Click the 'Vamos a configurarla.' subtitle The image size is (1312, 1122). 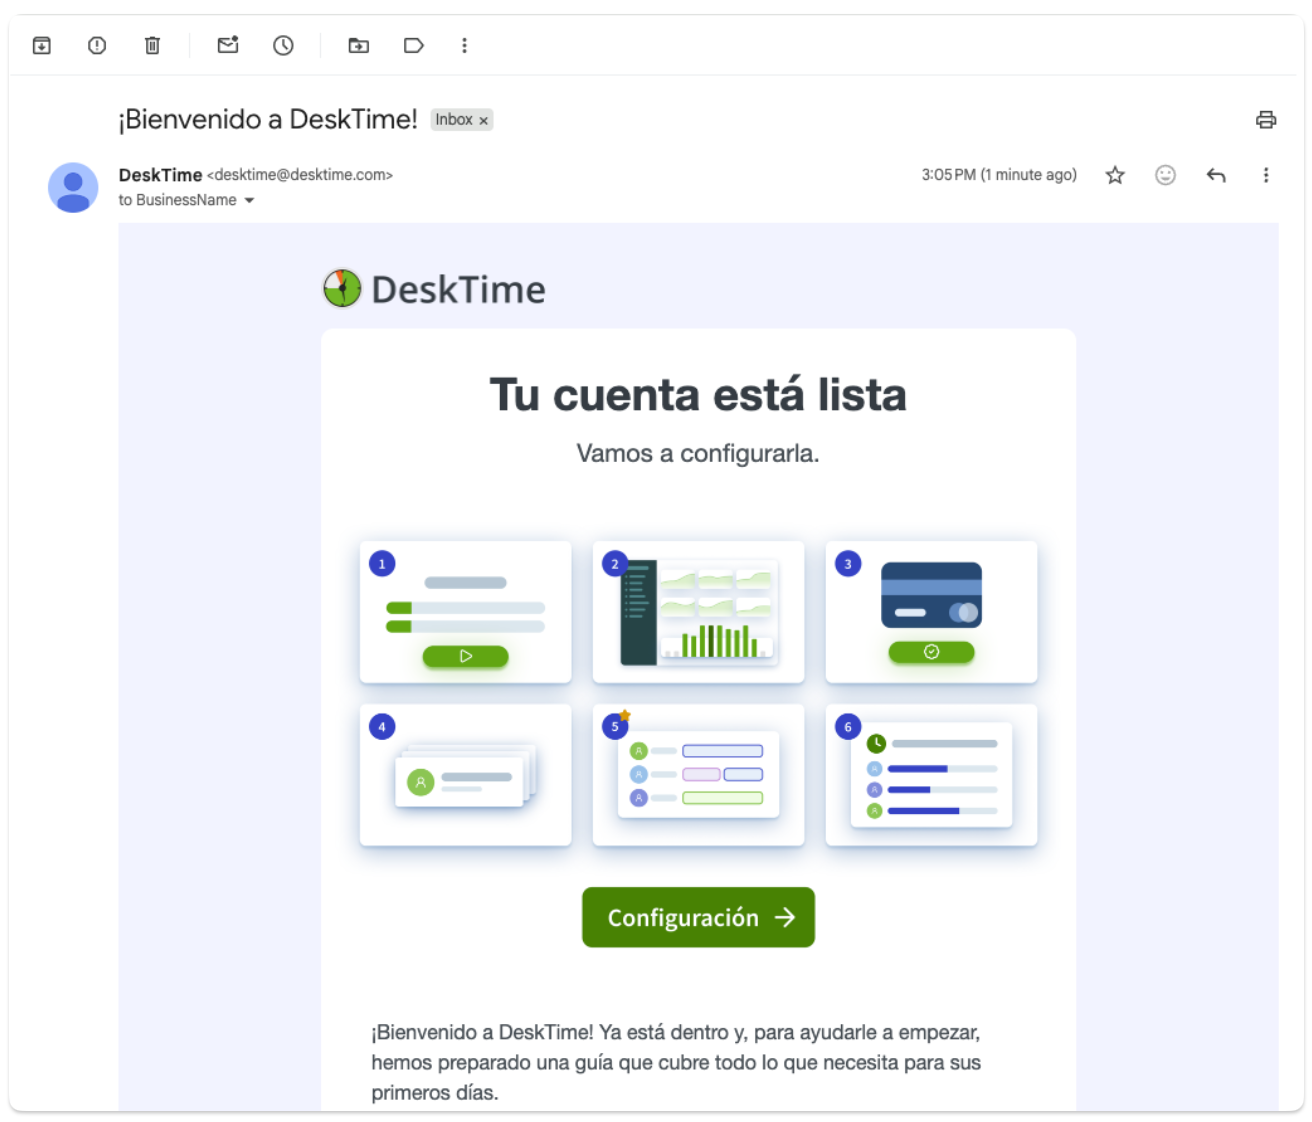click(x=698, y=454)
